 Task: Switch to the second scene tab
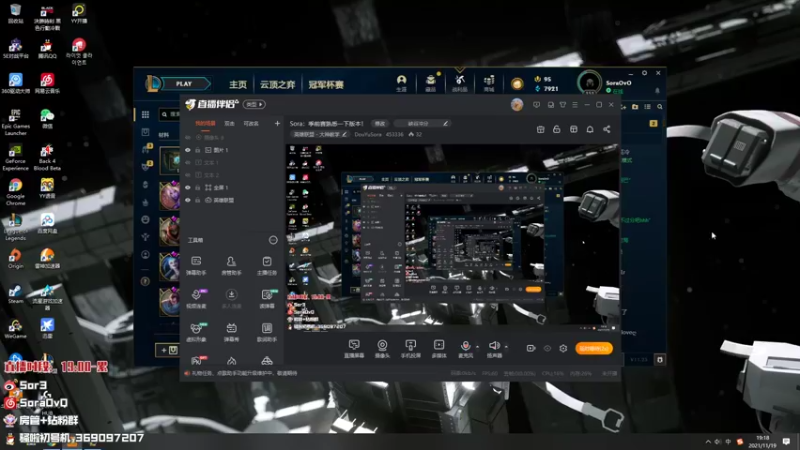click(230, 123)
